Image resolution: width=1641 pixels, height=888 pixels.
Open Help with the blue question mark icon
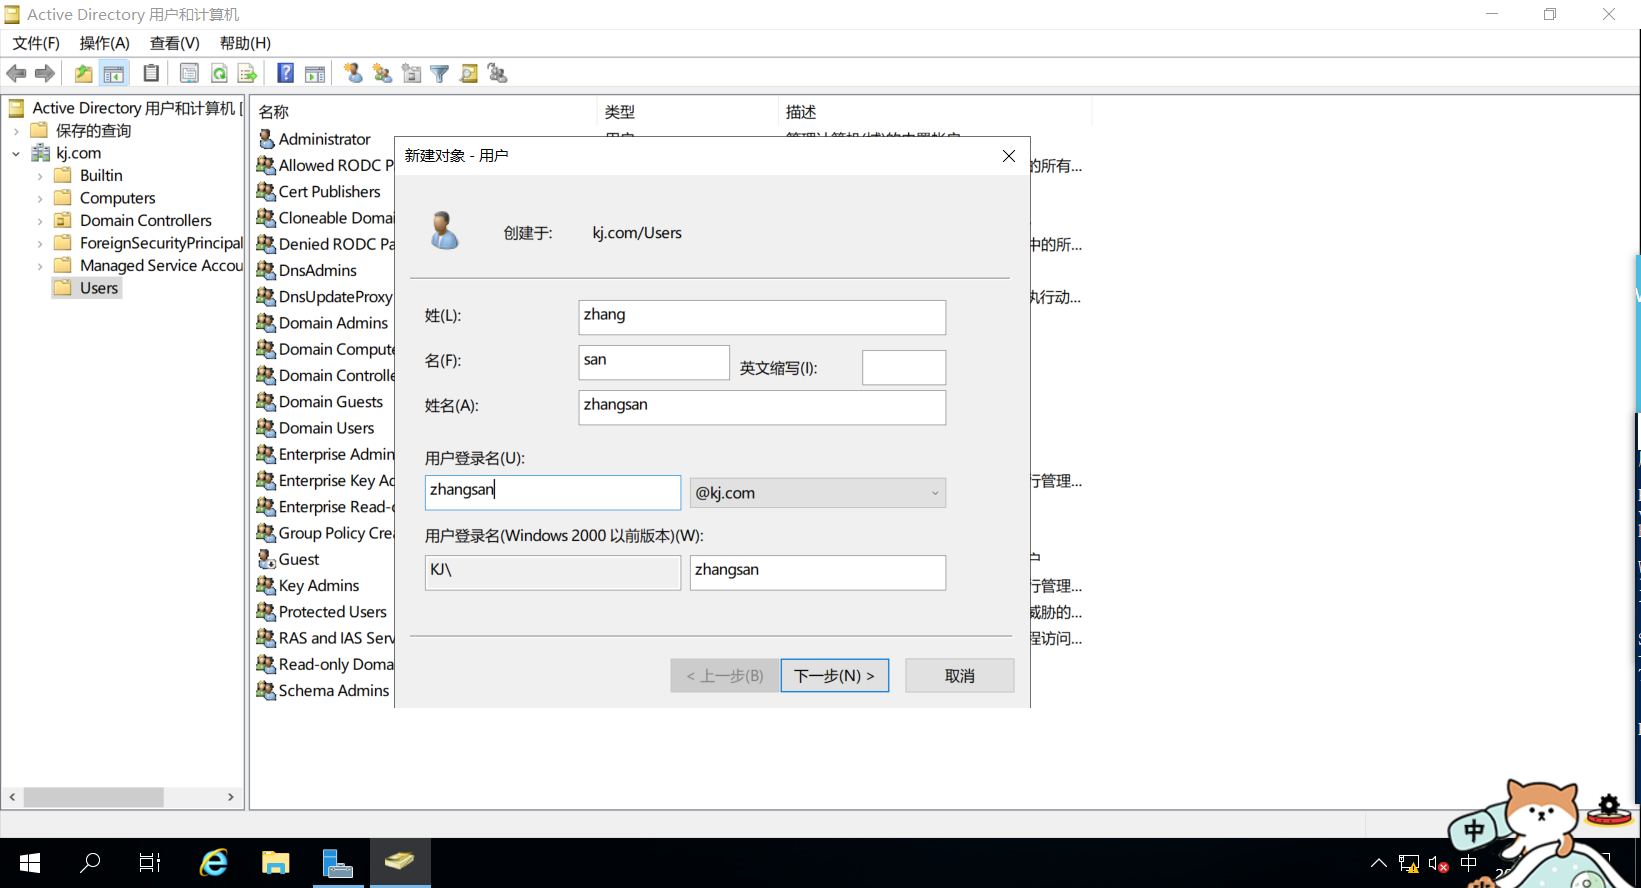(286, 73)
